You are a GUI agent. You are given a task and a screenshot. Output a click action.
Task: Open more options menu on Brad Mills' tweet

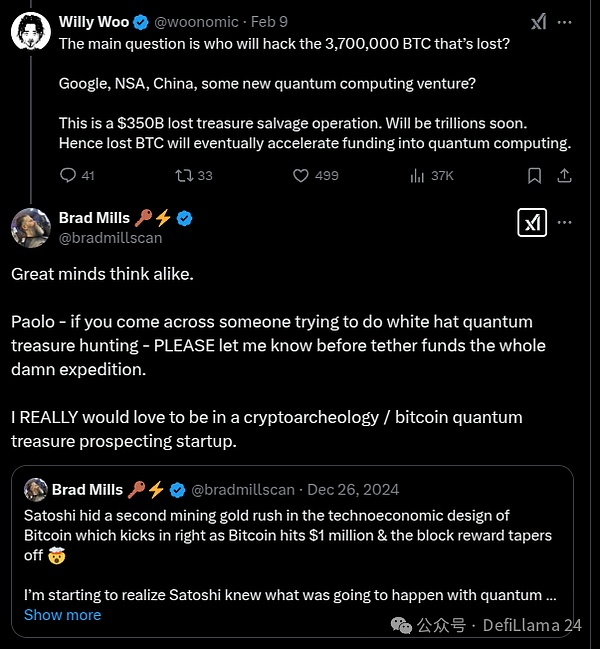point(567,222)
